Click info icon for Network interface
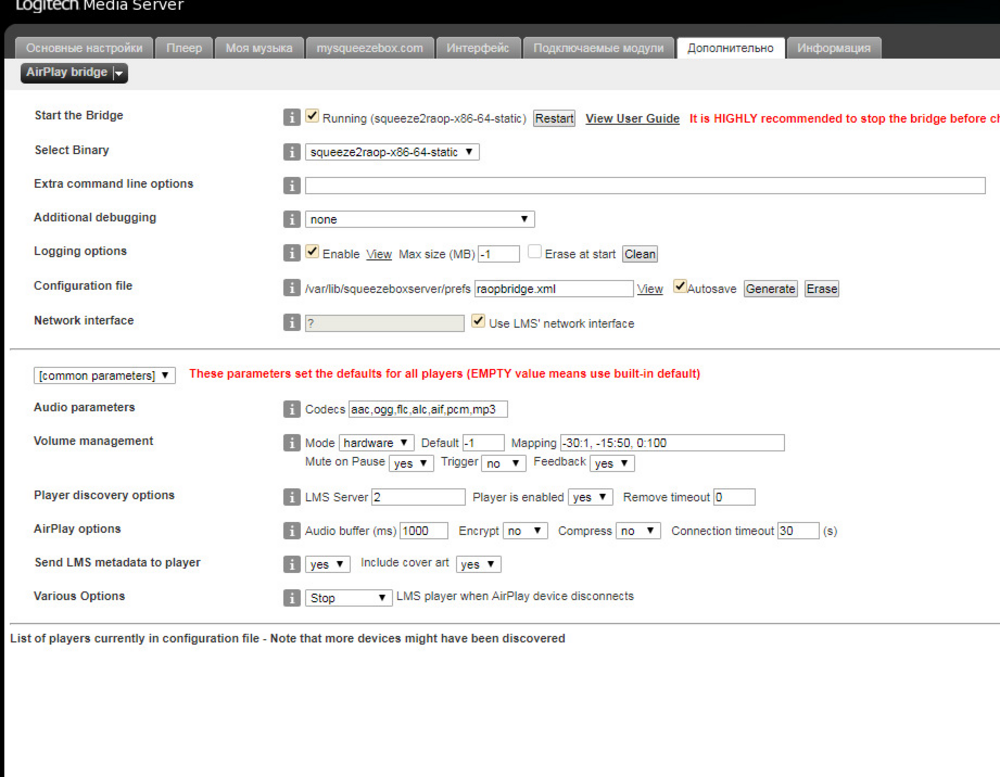Screen dimensions: 1000x777 click(x=291, y=323)
